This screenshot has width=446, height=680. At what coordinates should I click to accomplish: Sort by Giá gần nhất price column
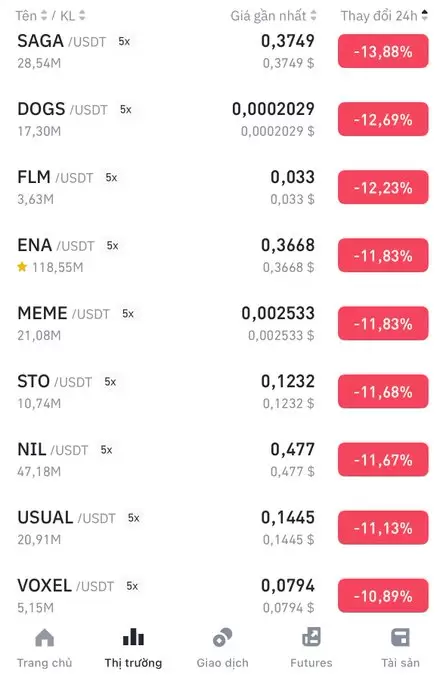click(273, 16)
